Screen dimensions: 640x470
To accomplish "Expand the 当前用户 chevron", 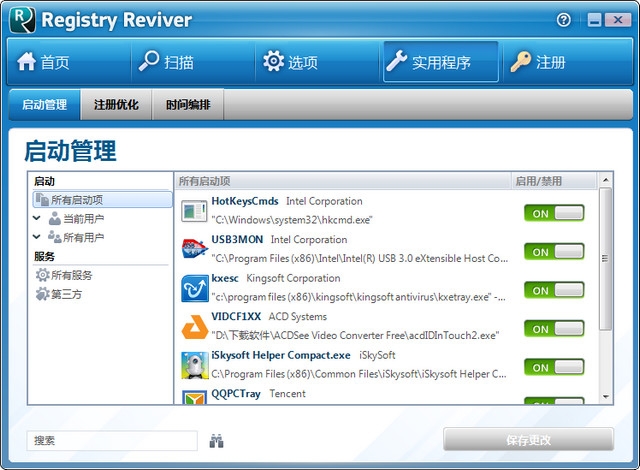I will tap(37, 218).
